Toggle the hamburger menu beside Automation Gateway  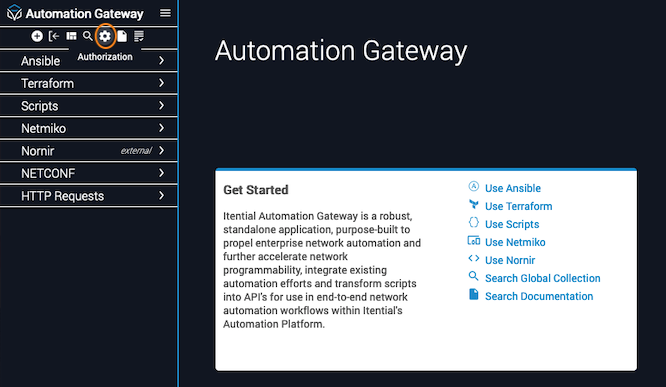[165, 13]
